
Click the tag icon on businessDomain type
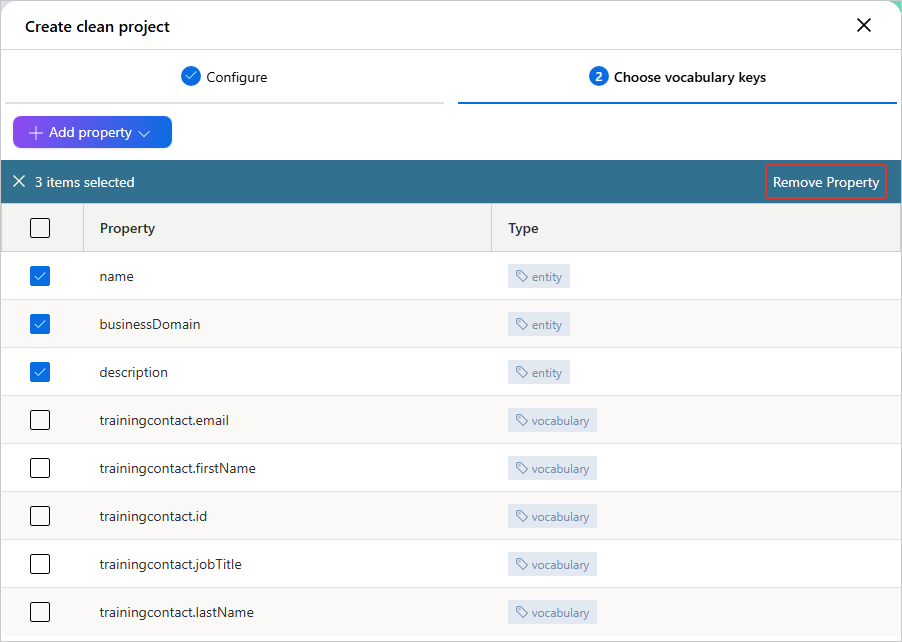(x=522, y=324)
